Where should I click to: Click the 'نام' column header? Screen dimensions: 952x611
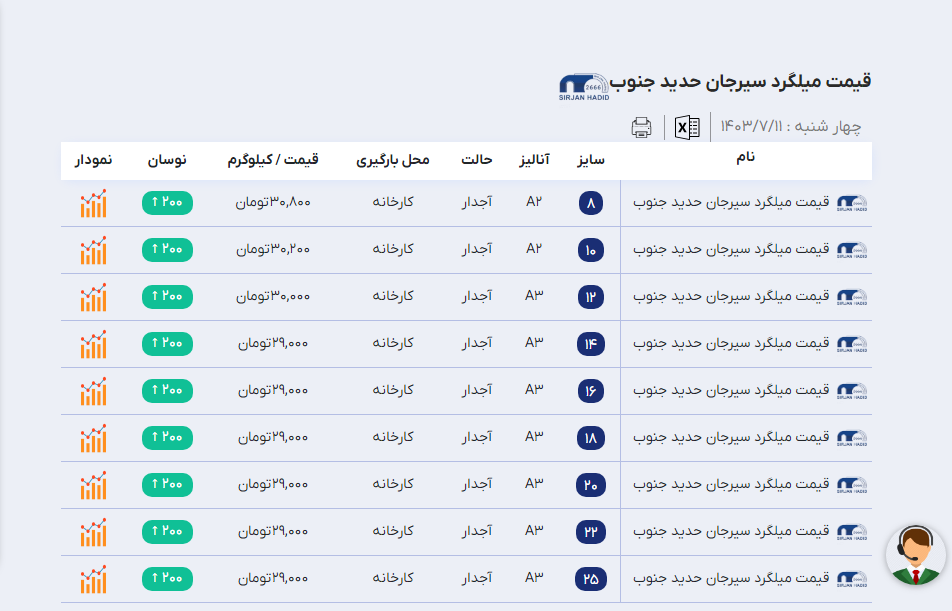(745, 158)
